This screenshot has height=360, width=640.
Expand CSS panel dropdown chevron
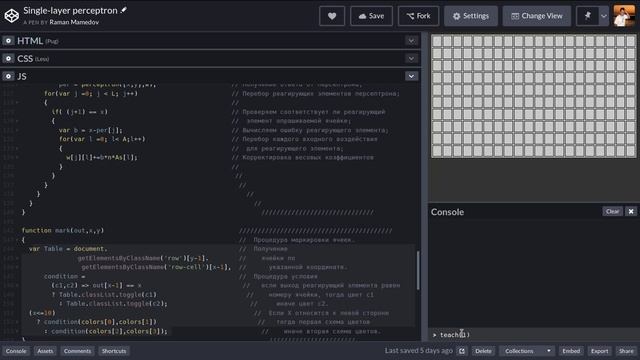[x=411, y=58]
